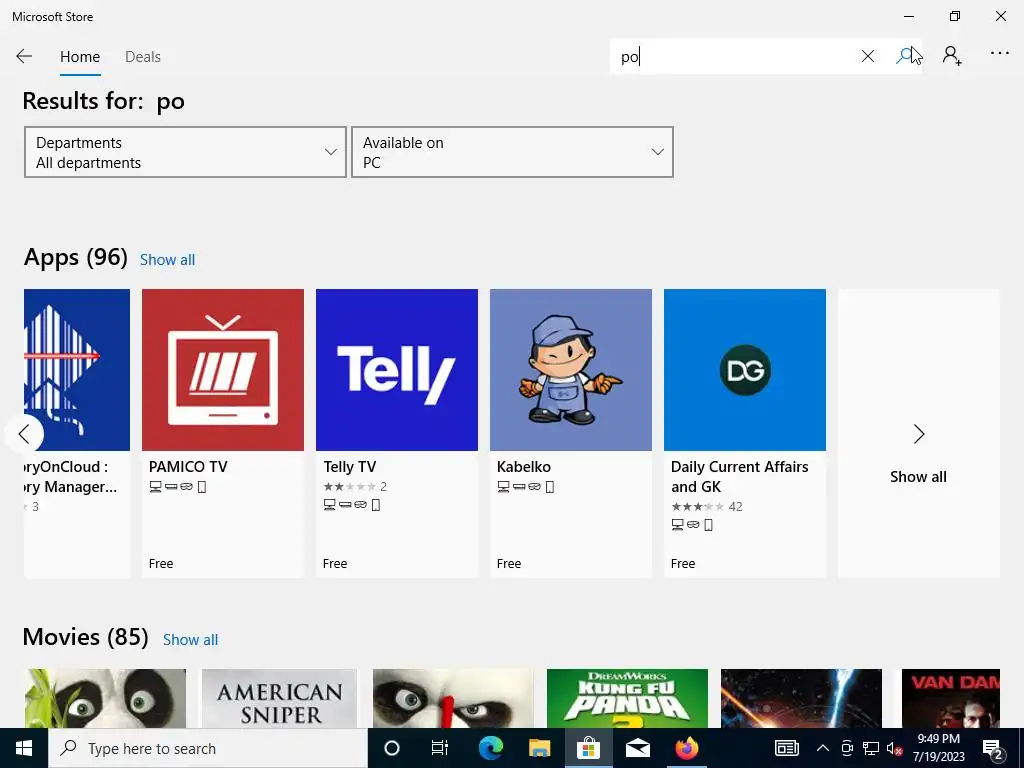Viewport: 1024px width, 768px height.
Task: Open the Home tab
Action: pyautogui.click(x=80, y=57)
